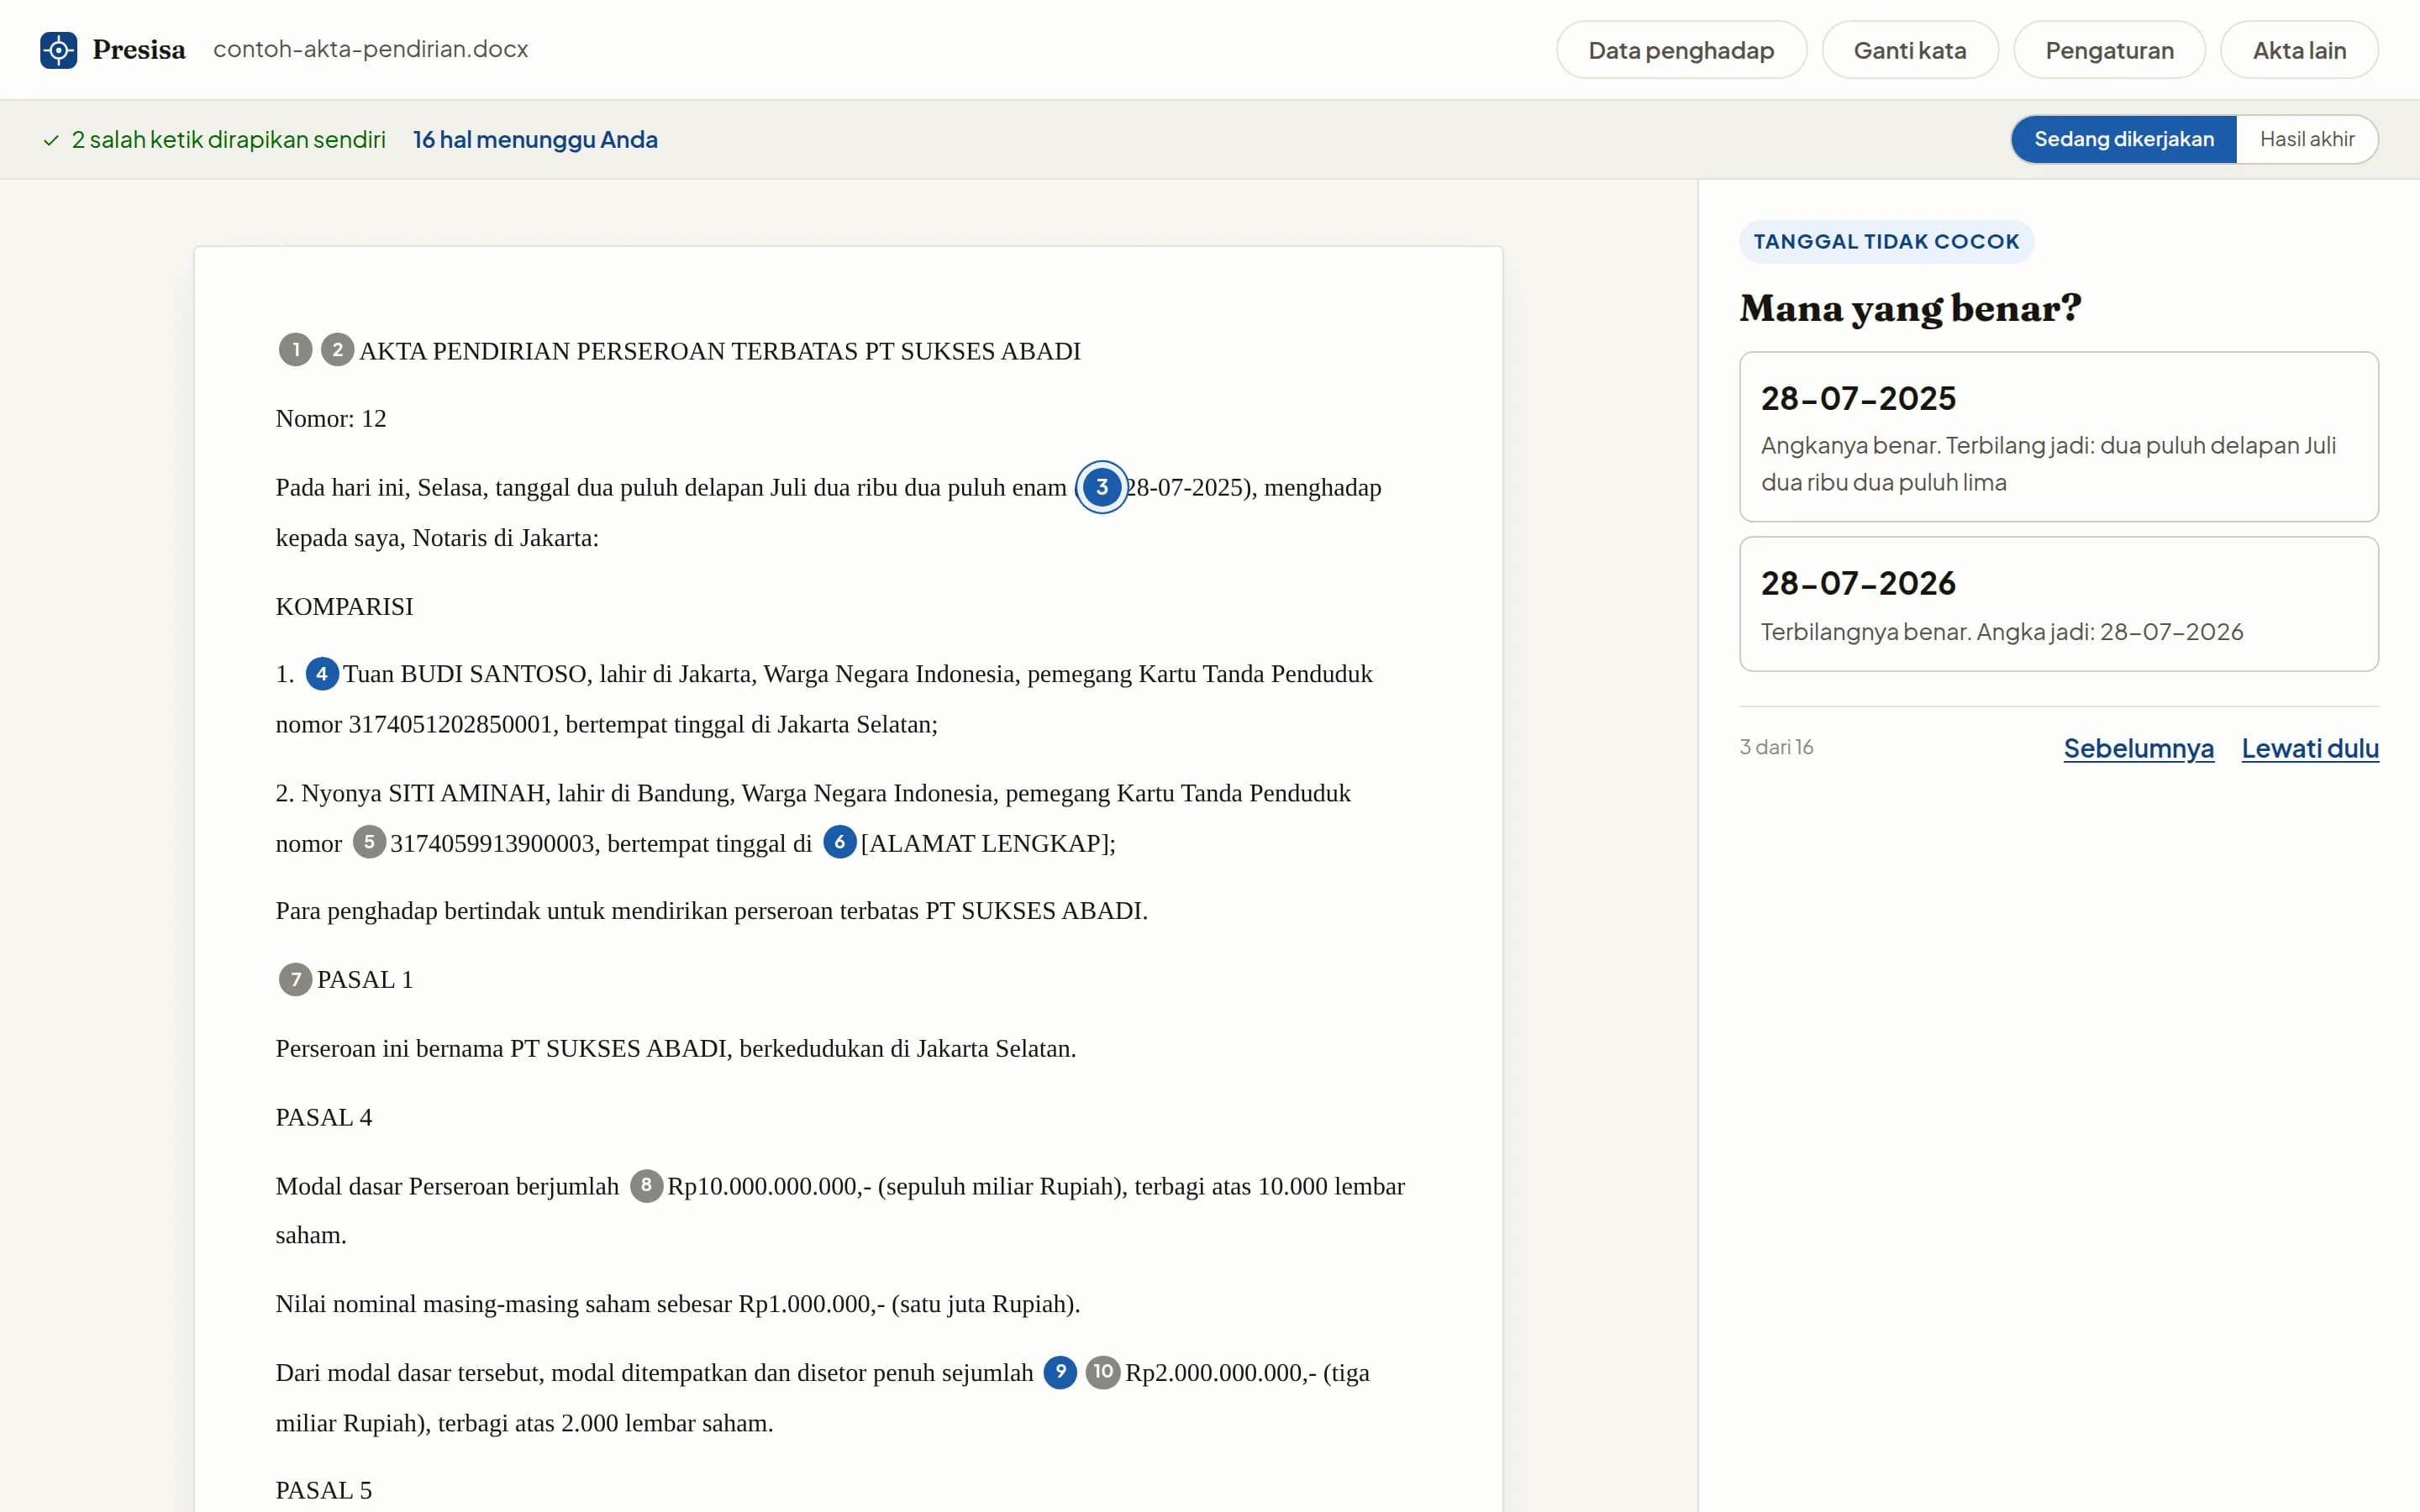Open issue marker 10 before Rp2.000.000.000
The height and width of the screenshot is (1512, 2420).
pos(1102,1372)
